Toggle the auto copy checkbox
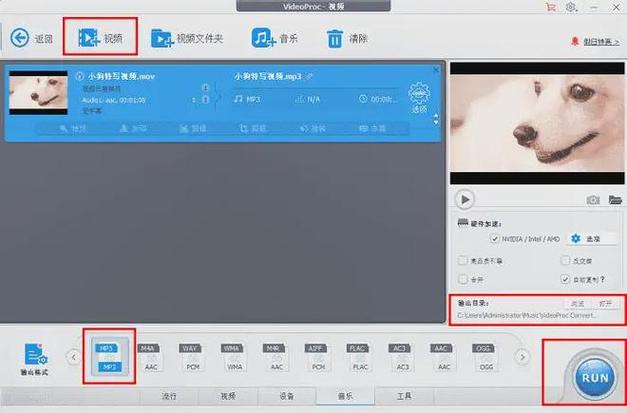 [x=565, y=279]
